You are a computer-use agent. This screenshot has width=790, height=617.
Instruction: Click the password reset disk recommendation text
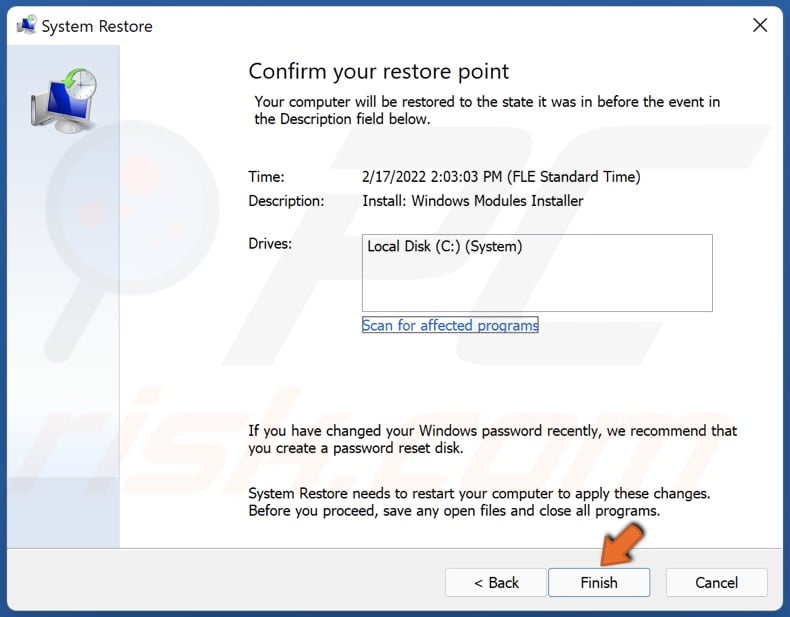point(492,439)
